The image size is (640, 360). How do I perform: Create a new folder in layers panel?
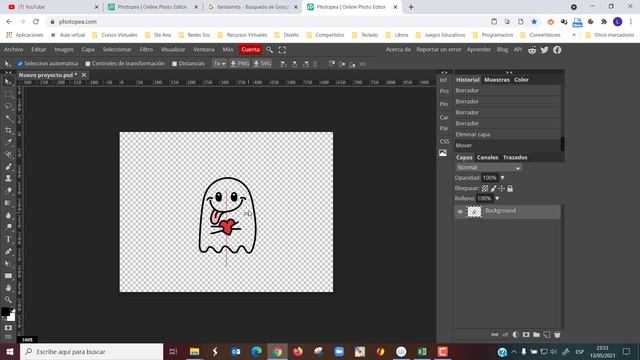[x=536, y=335]
